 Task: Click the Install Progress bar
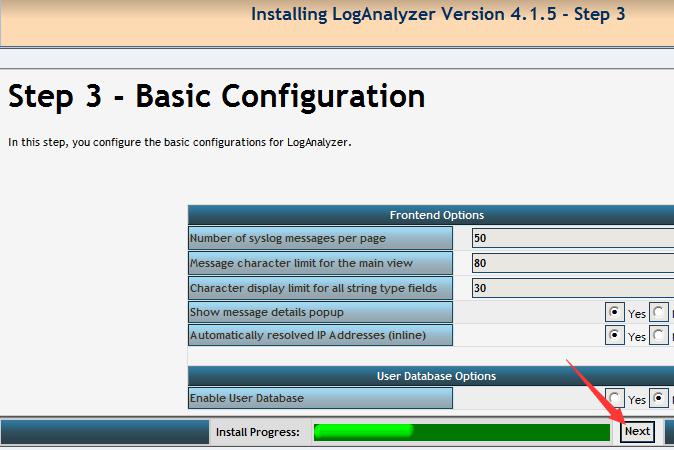pyautogui.click(x=462, y=432)
